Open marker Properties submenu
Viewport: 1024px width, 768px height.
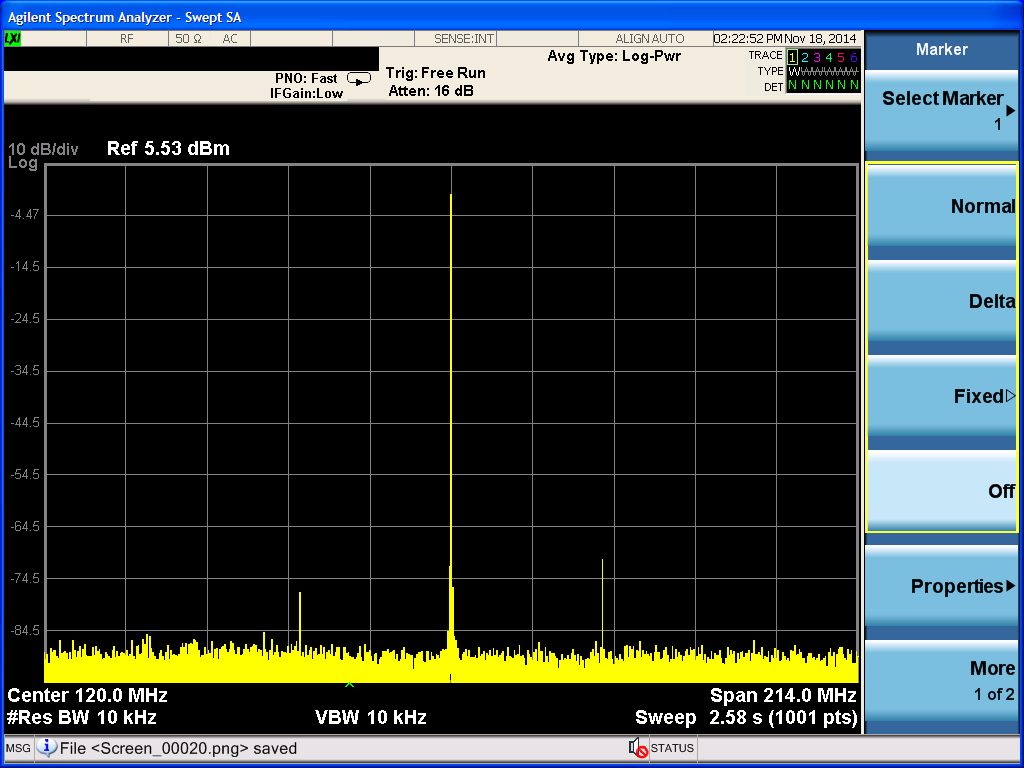(942, 586)
